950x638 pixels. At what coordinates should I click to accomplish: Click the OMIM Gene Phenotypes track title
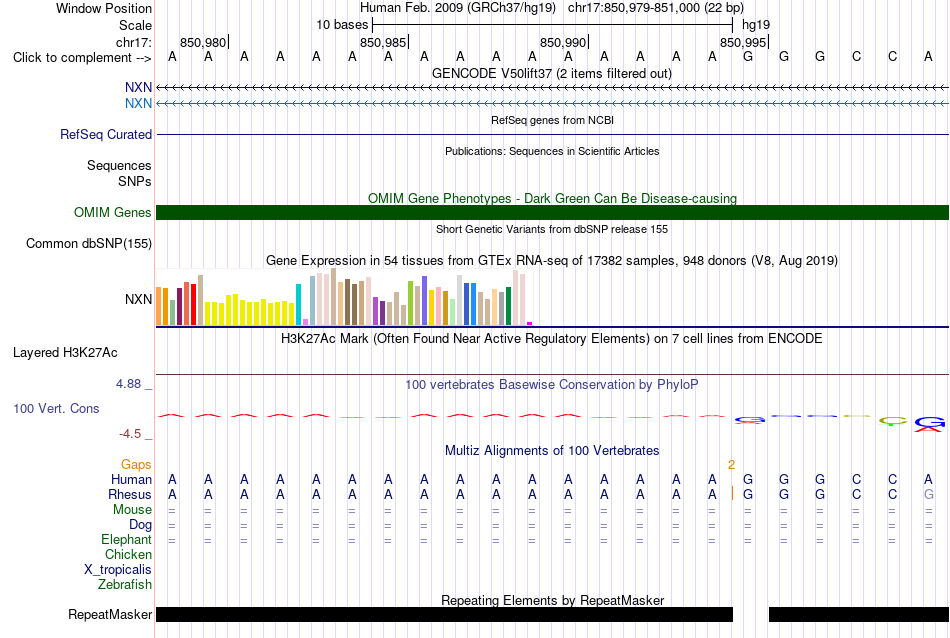pos(552,198)
